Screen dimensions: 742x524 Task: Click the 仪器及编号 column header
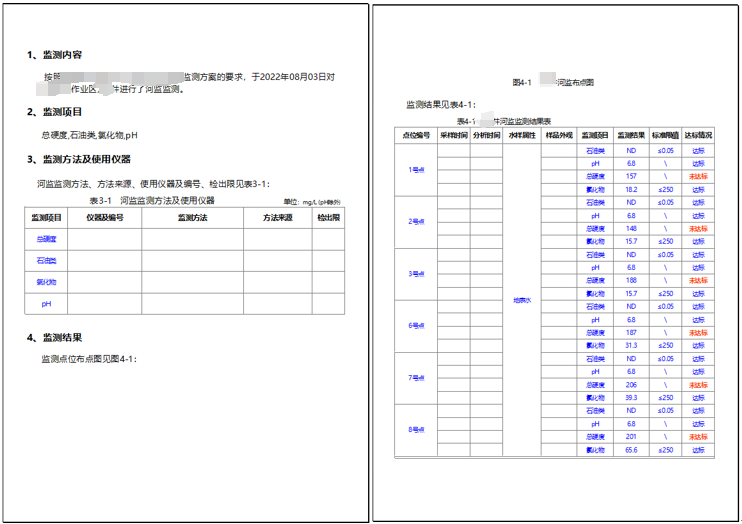[105, 217]
